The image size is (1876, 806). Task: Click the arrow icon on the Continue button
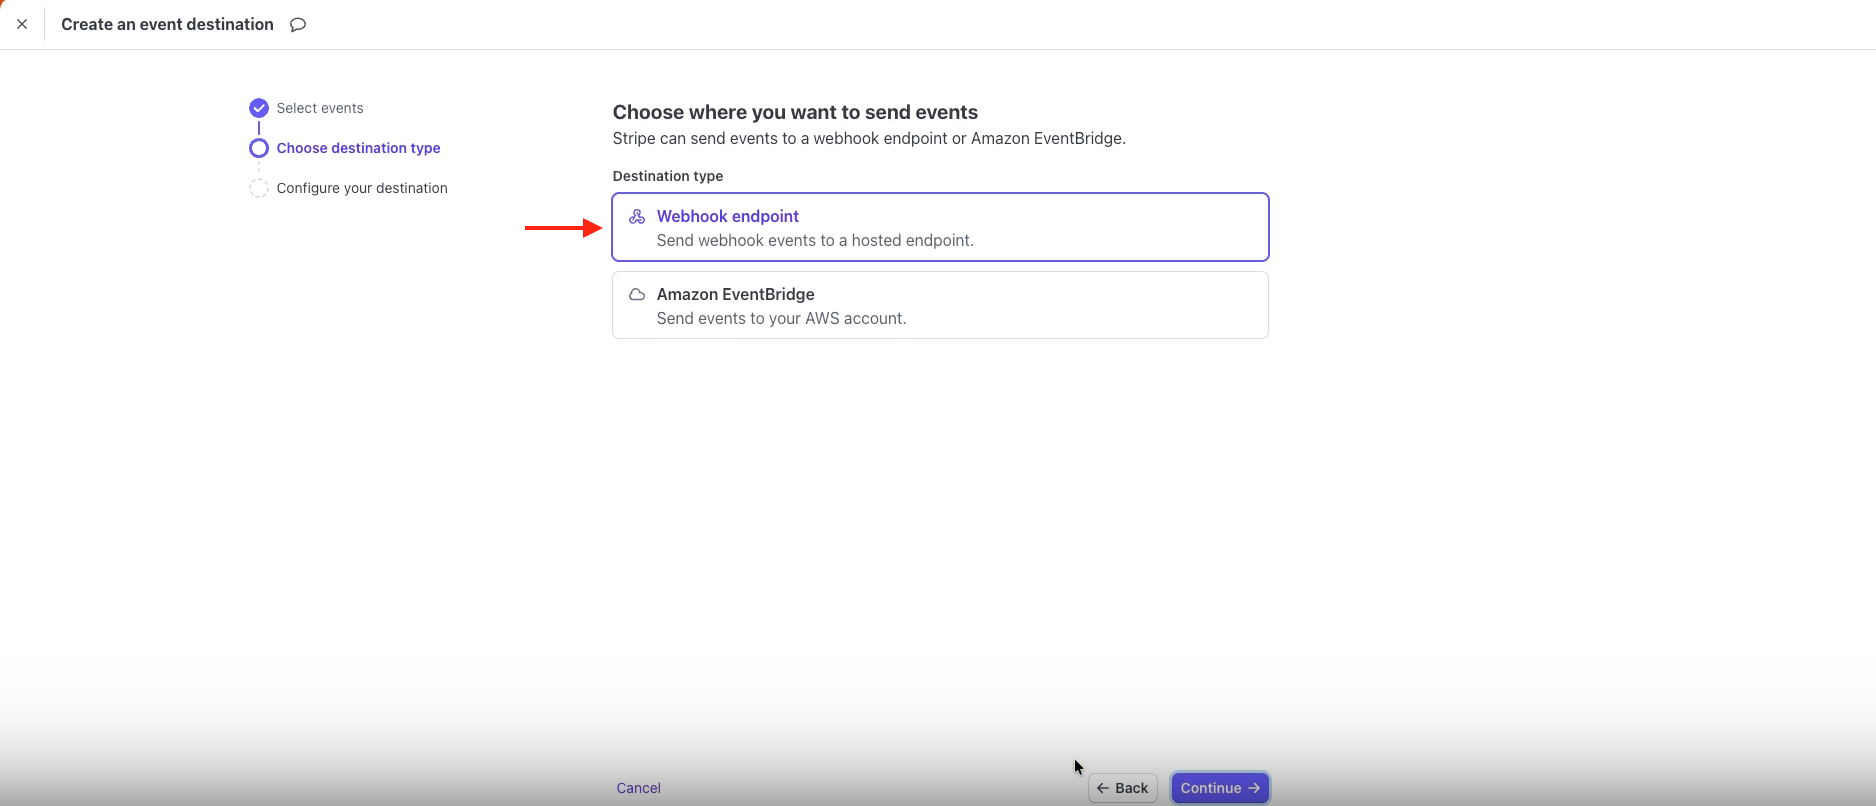tap(1254, 788)
